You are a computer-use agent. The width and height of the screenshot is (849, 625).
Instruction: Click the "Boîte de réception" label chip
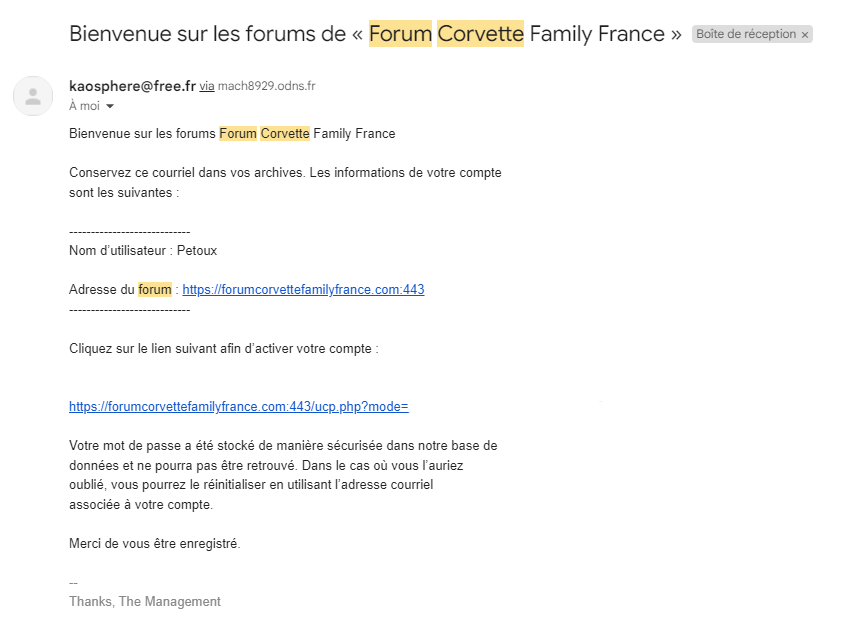point(745,34)
